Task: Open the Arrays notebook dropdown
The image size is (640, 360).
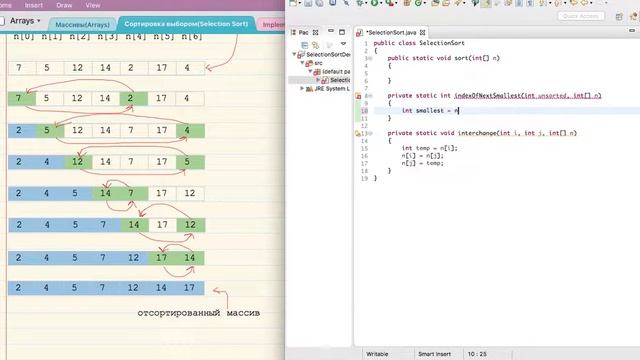Action: (x=39, y=20)
